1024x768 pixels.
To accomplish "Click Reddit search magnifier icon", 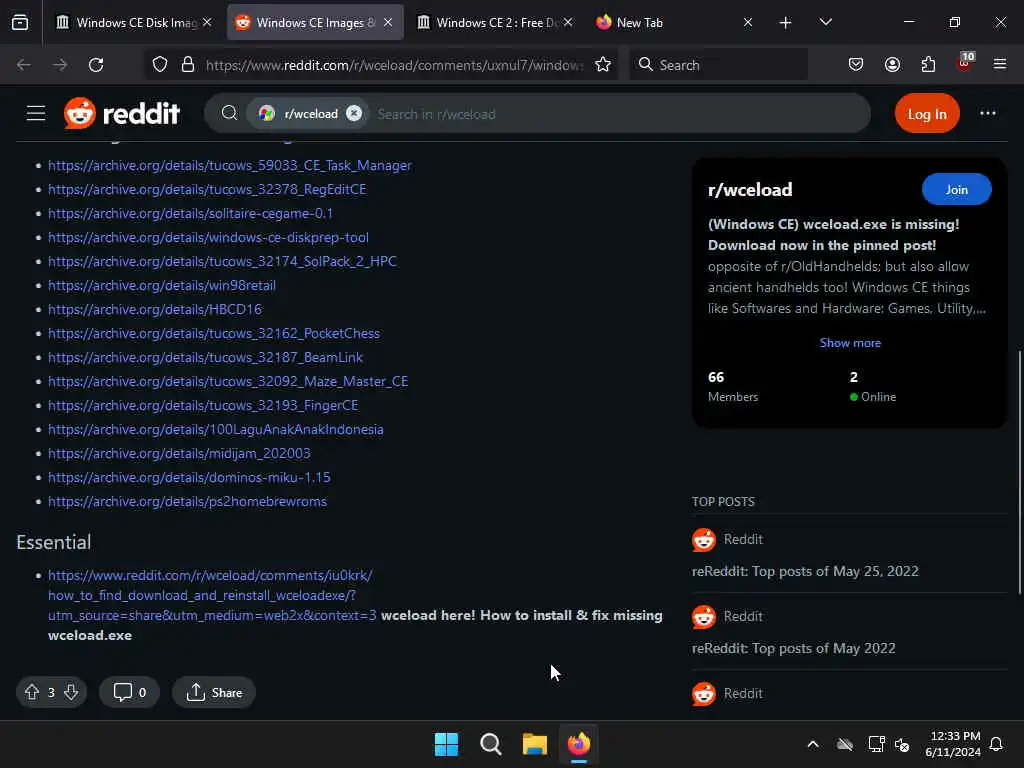I will (x=229, y=114).
